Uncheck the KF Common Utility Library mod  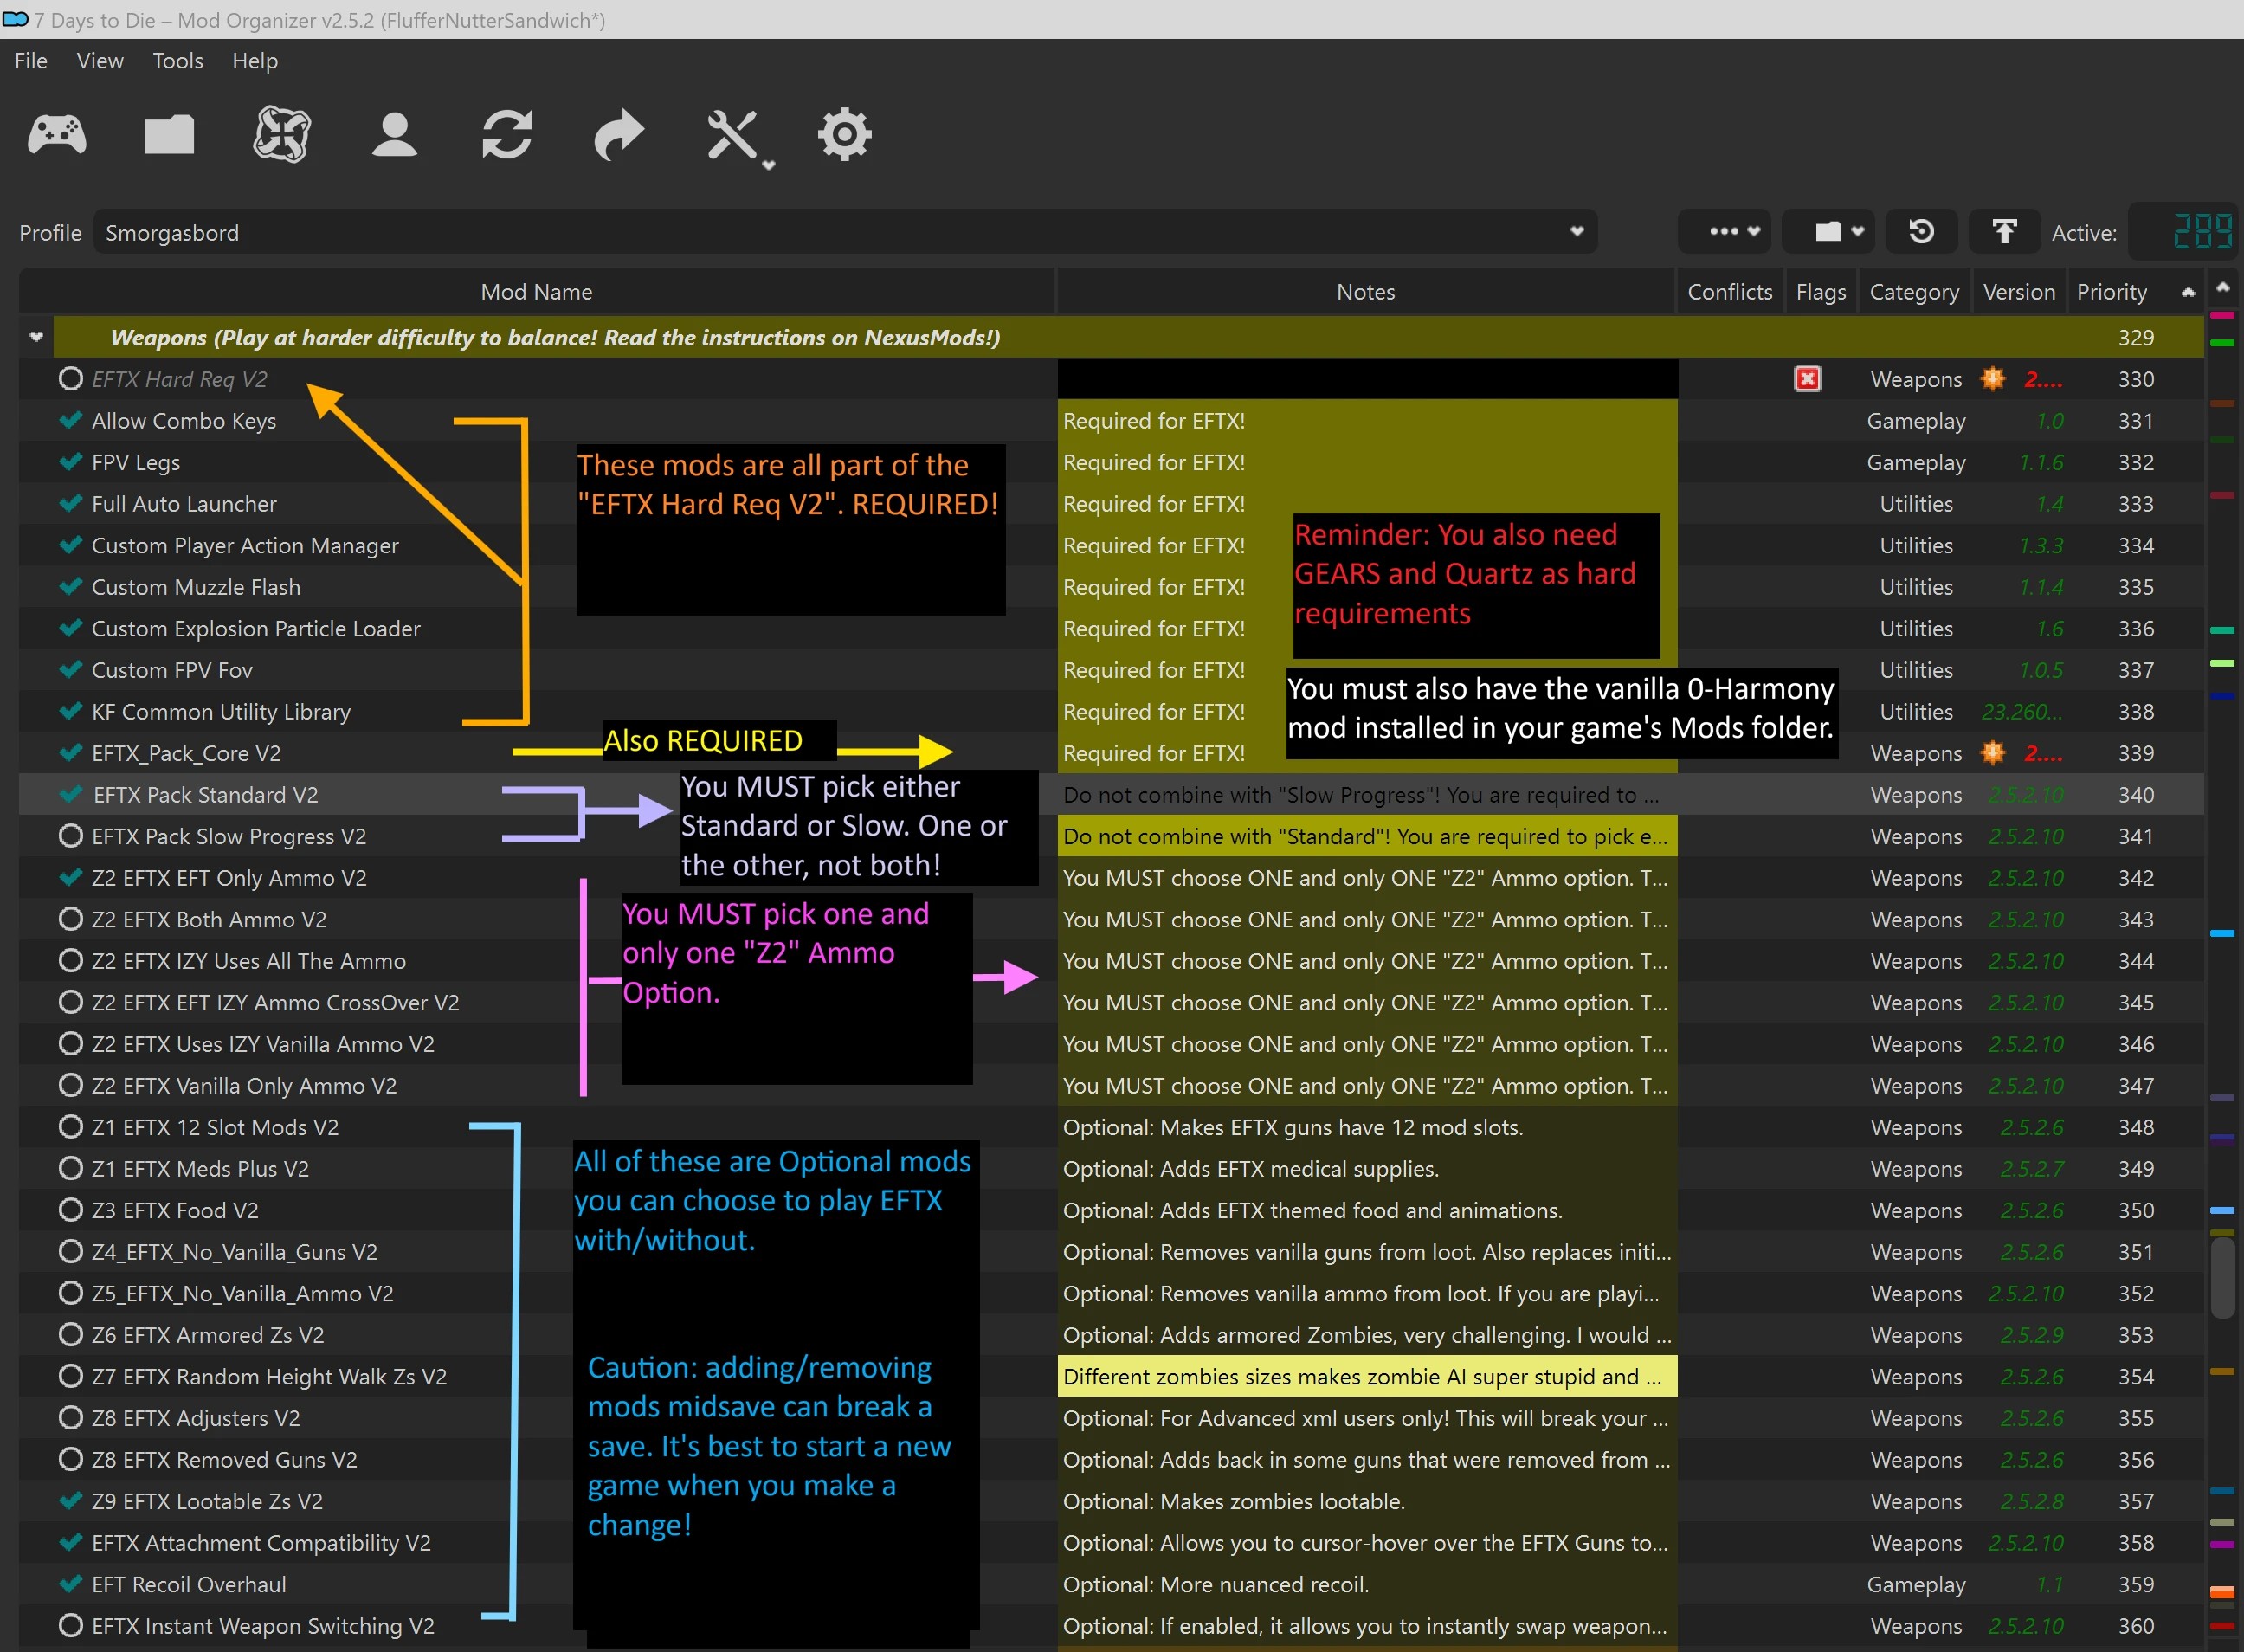point(71,711)
